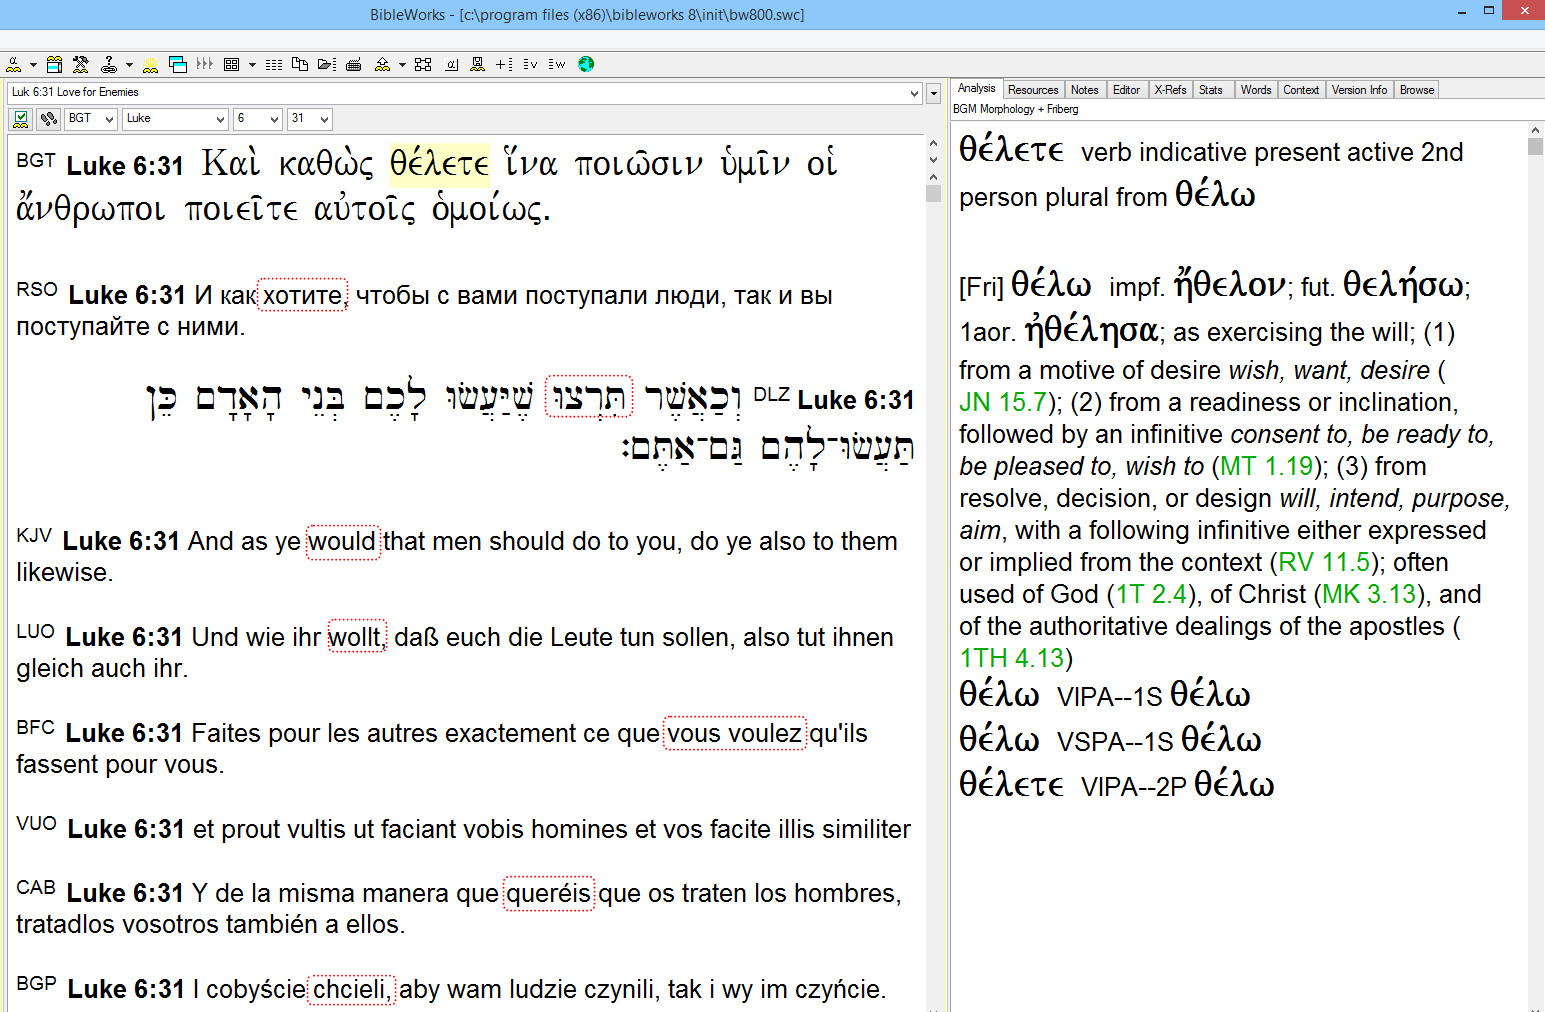Click the cascading windows icon
Image resolution: width=1545 pixels, height=1012 pixels.
tap(178, 64)
